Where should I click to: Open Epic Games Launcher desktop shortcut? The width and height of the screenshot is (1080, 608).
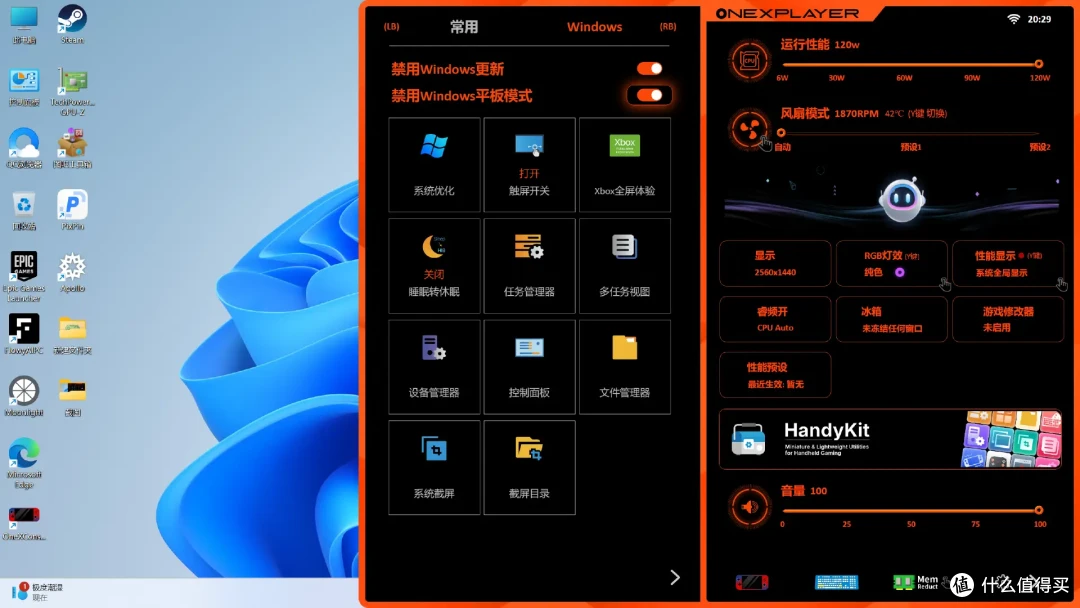(x=23, y=277)
